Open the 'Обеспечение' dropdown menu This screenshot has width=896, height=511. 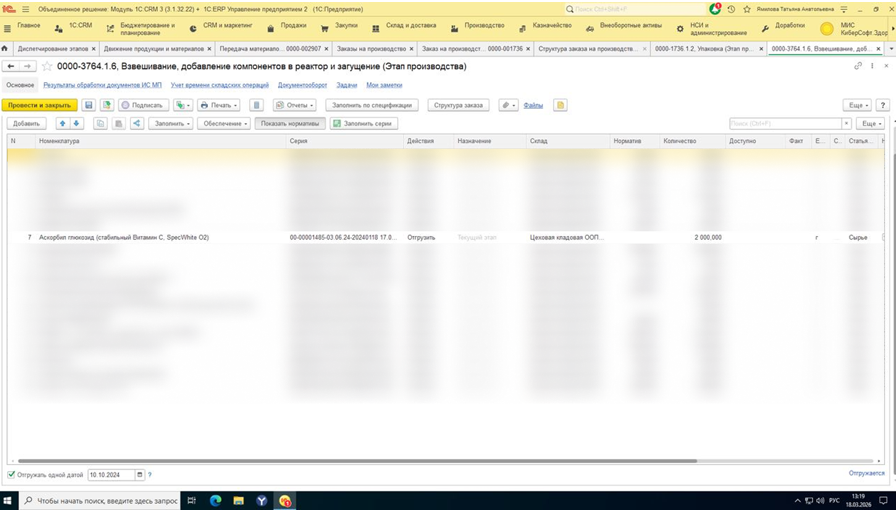pyautogui.click(x=223, y=124)
